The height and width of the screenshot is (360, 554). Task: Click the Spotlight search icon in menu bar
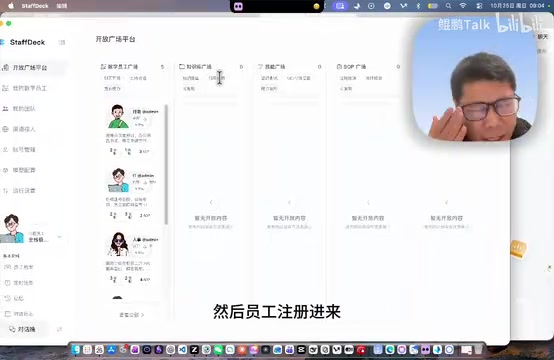[x=448, y=6]
